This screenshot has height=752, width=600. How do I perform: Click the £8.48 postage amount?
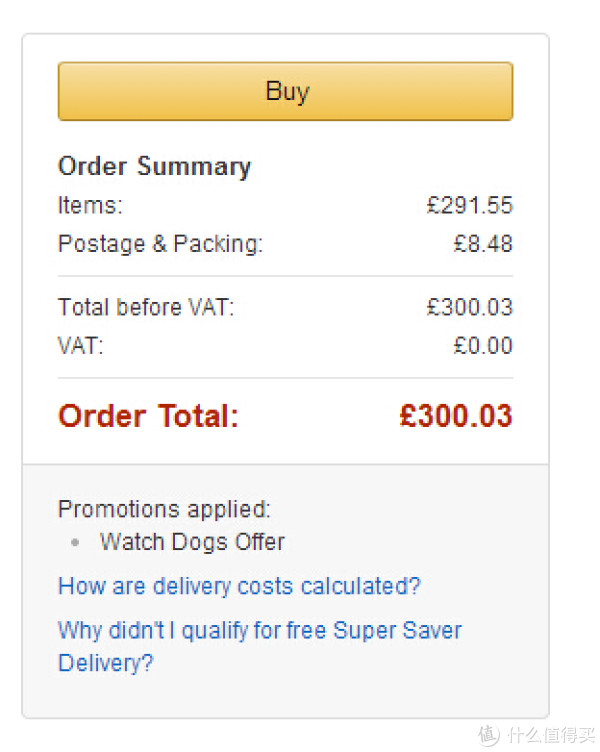pos(483,244)
